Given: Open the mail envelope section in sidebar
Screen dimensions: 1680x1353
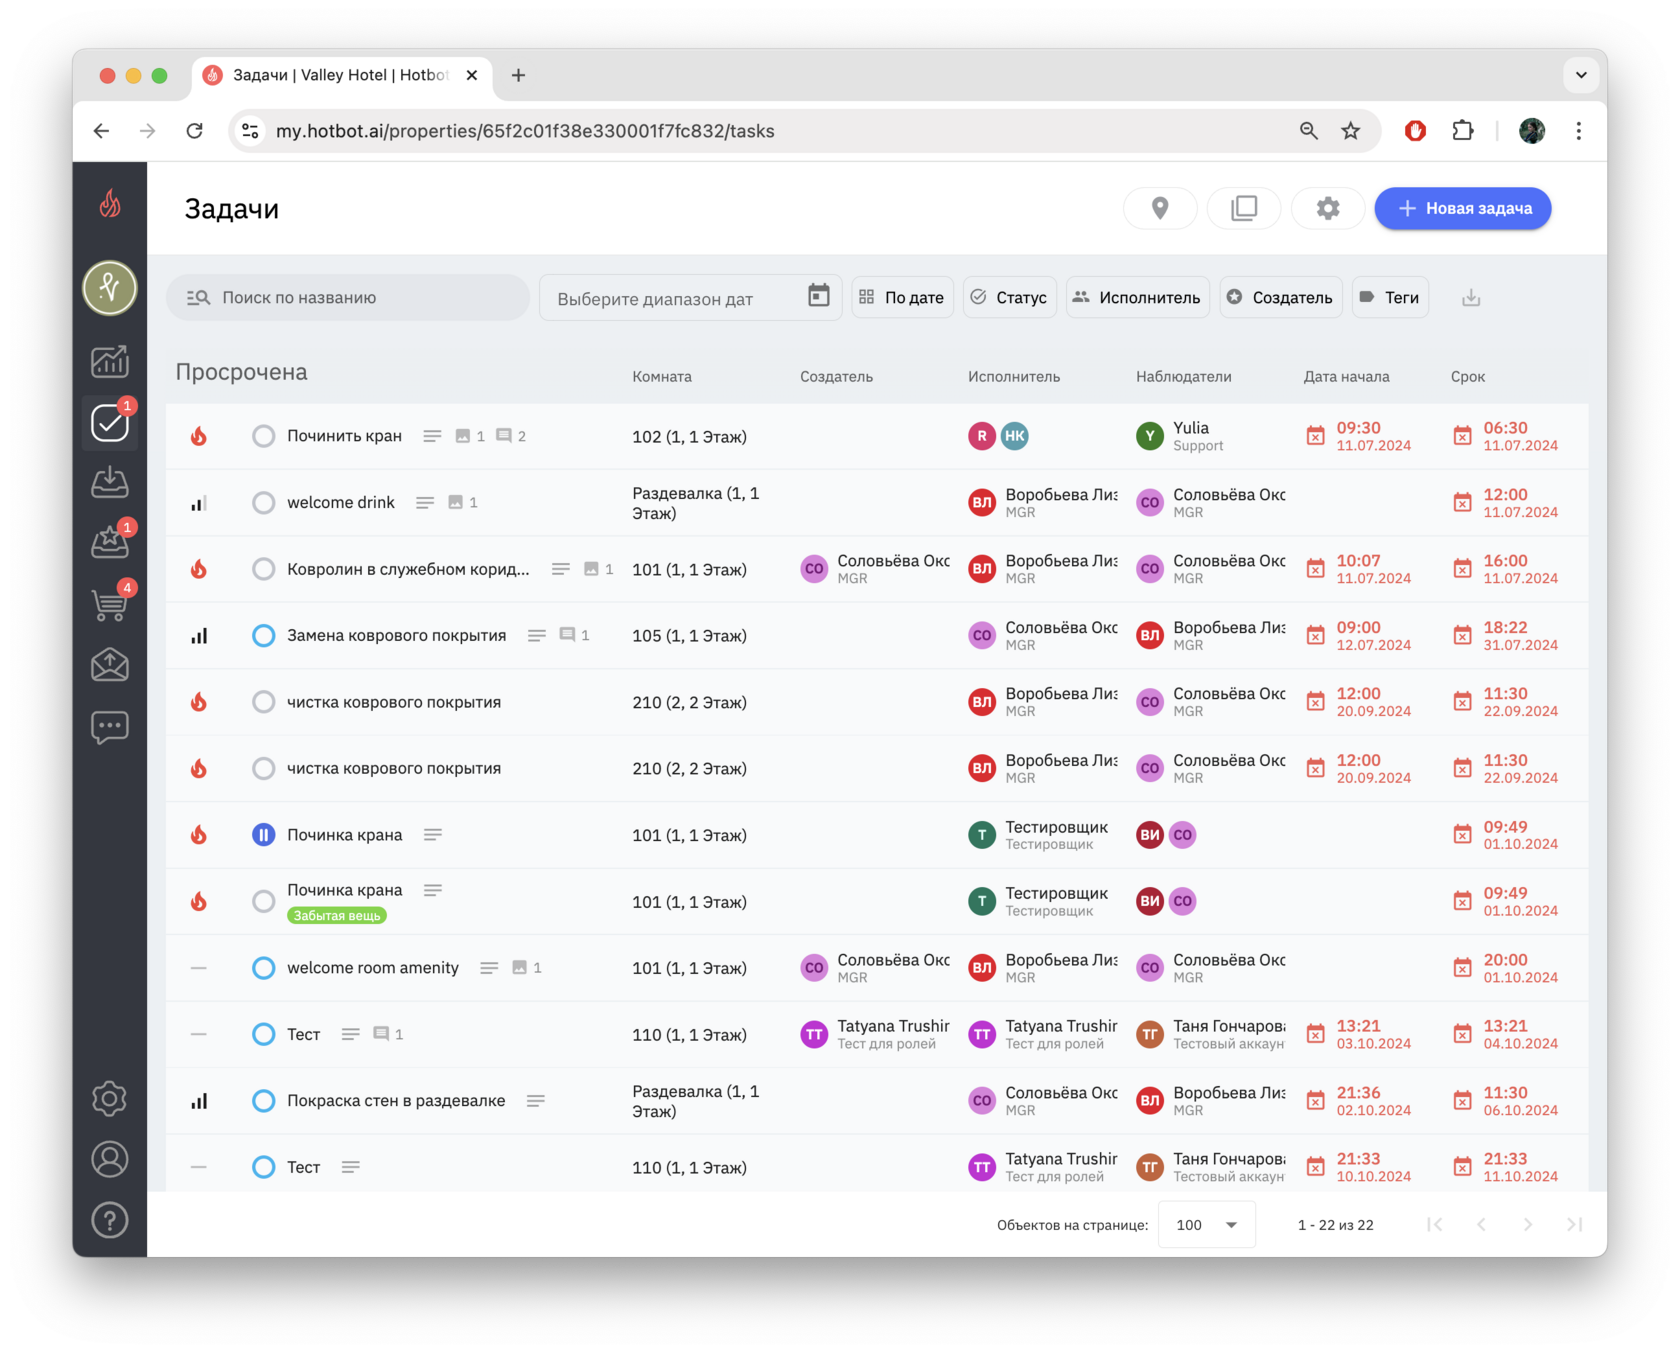Looking at the screenshot, I should point(110,665).
